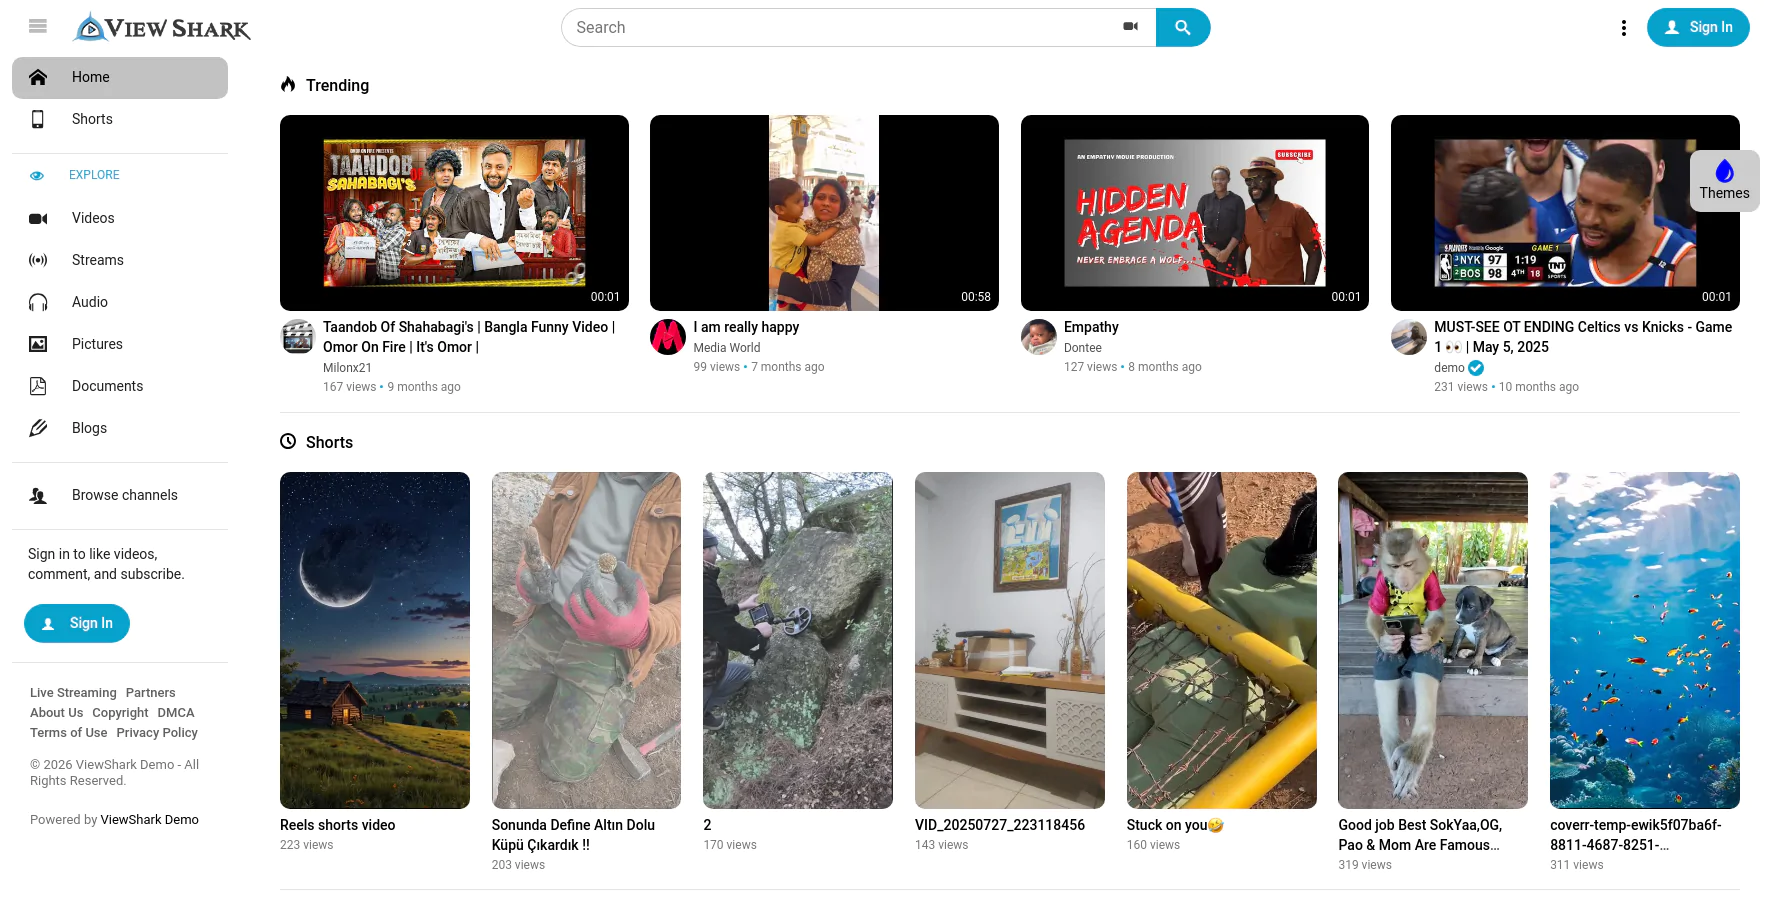
Task: Toggle the sidebar with the hamburger menu
Action: 37,26
